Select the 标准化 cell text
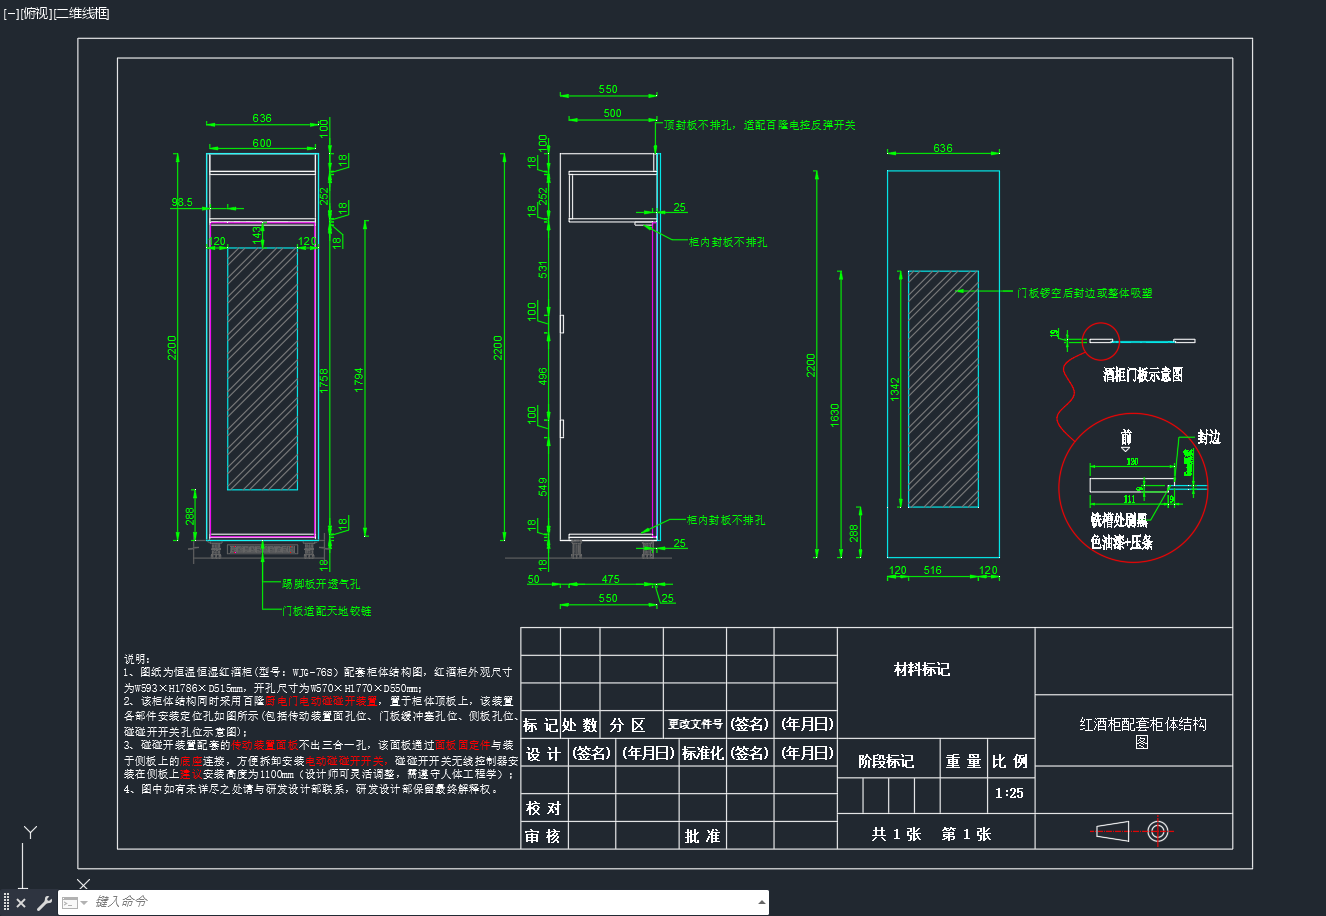The width and height of the screenshot is (1326, 916). (702, 753)
